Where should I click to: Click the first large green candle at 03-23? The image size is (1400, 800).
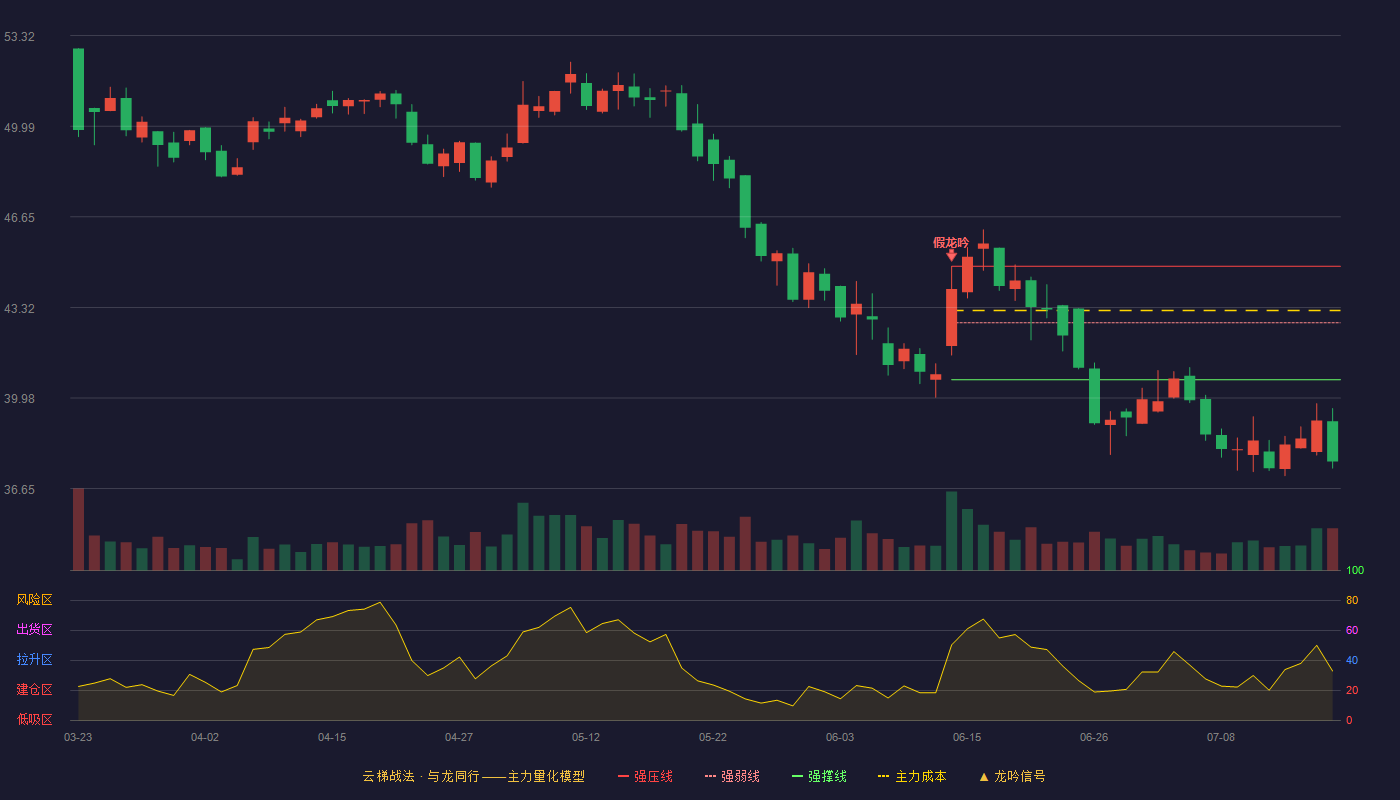pyautogui.click(x=78, y=89)
